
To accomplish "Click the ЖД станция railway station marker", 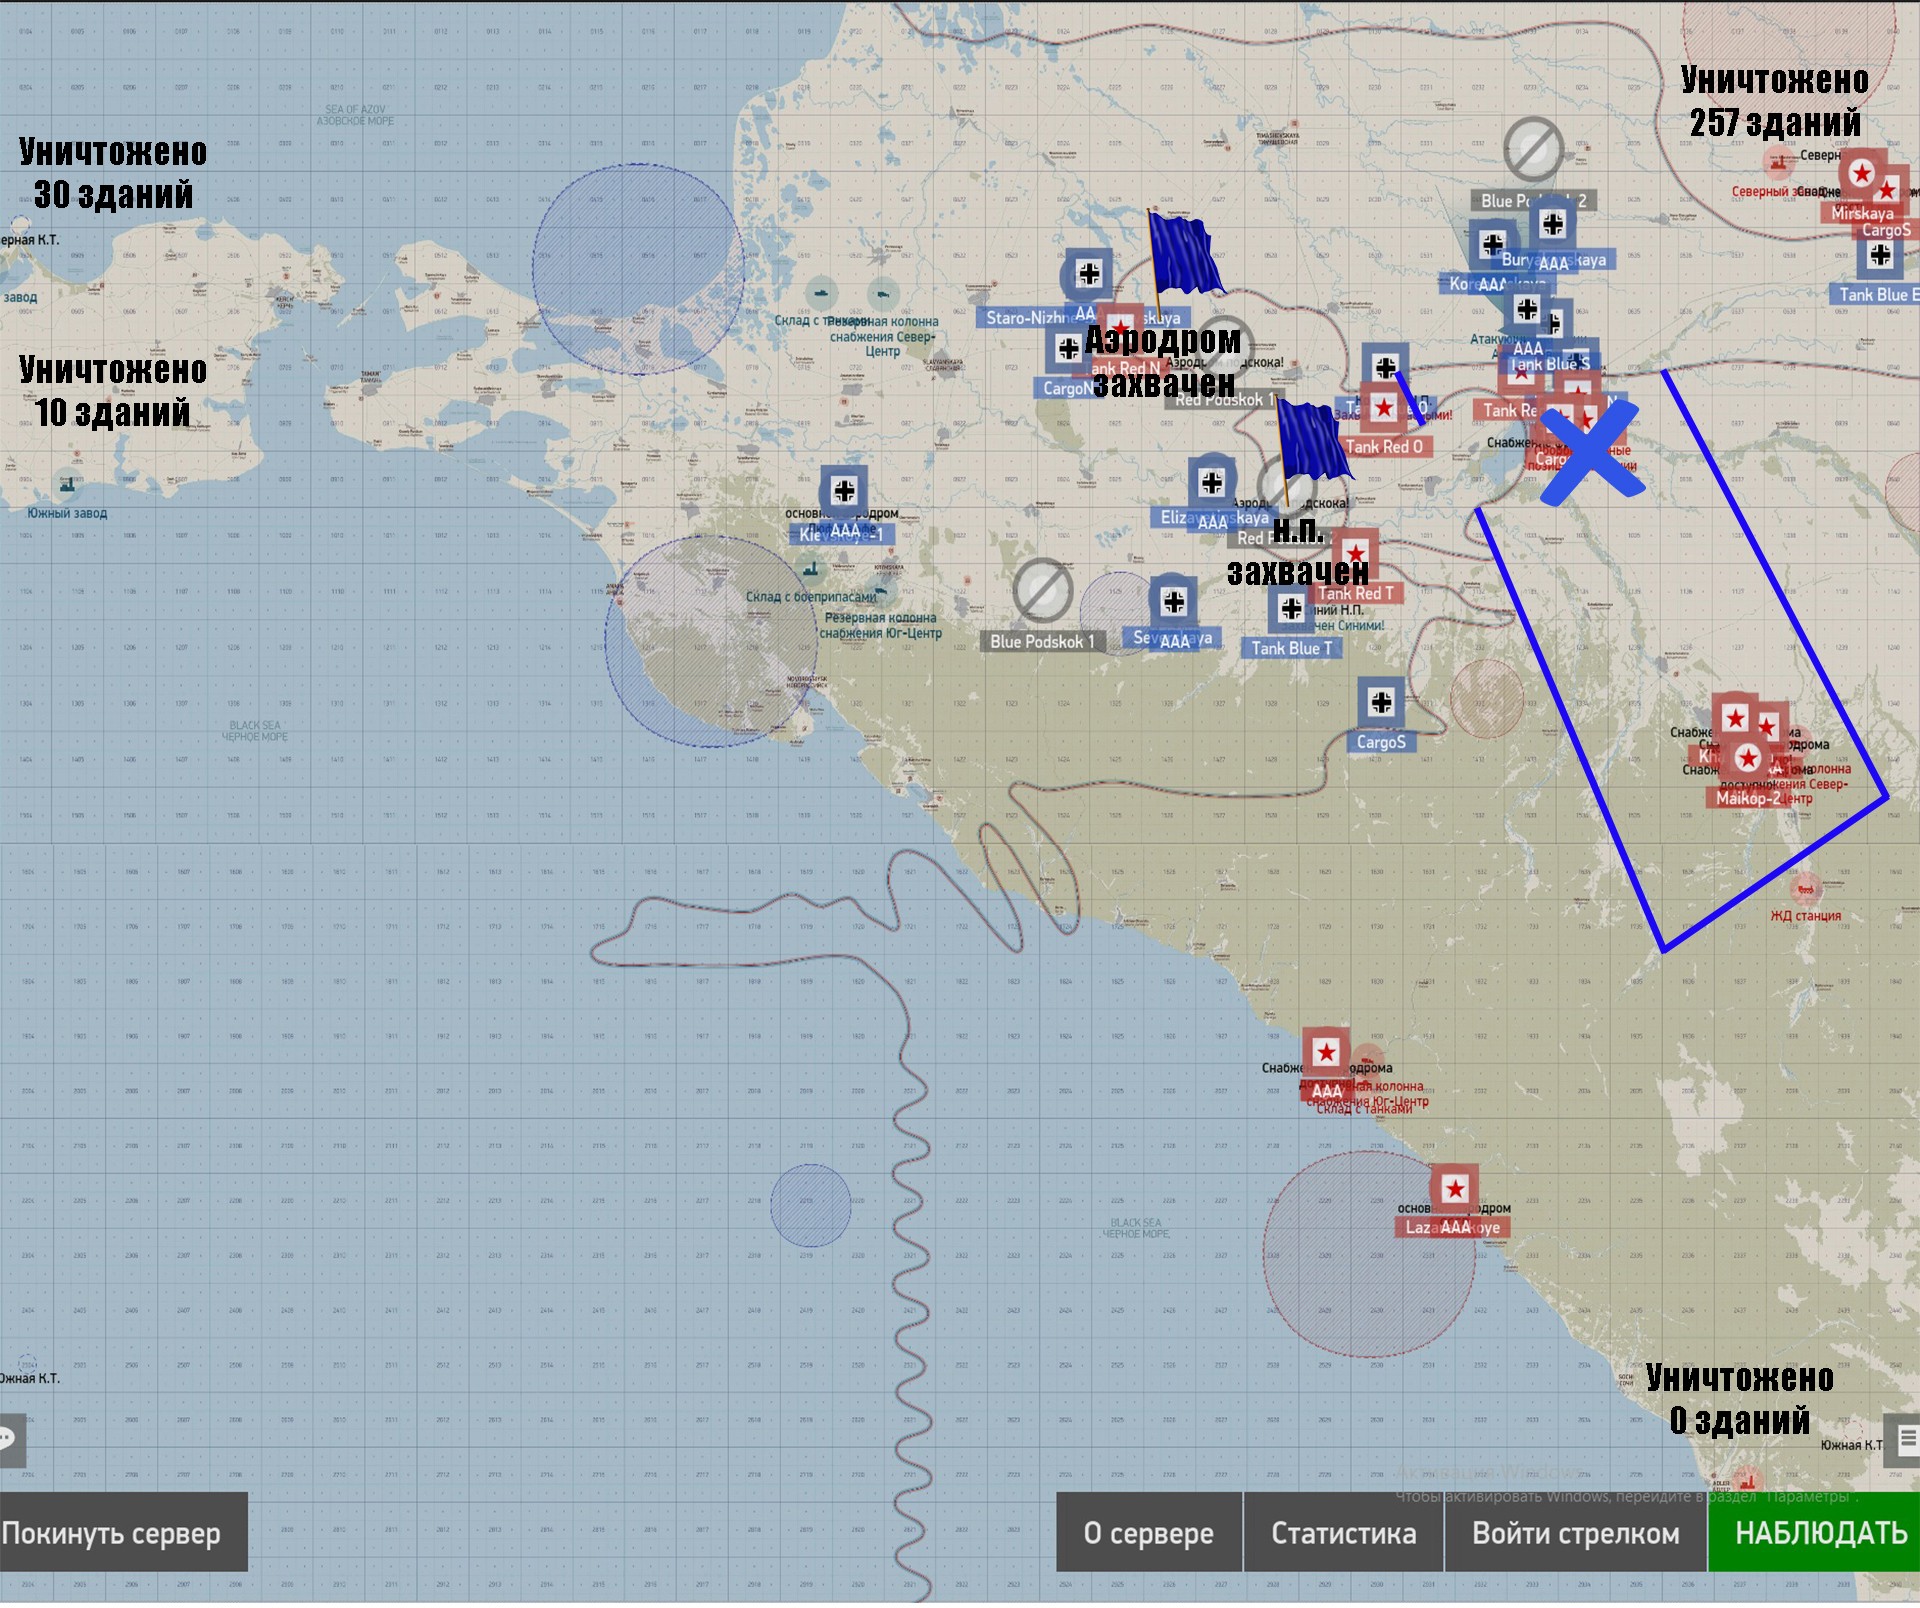I will [x=1806, y=890].
